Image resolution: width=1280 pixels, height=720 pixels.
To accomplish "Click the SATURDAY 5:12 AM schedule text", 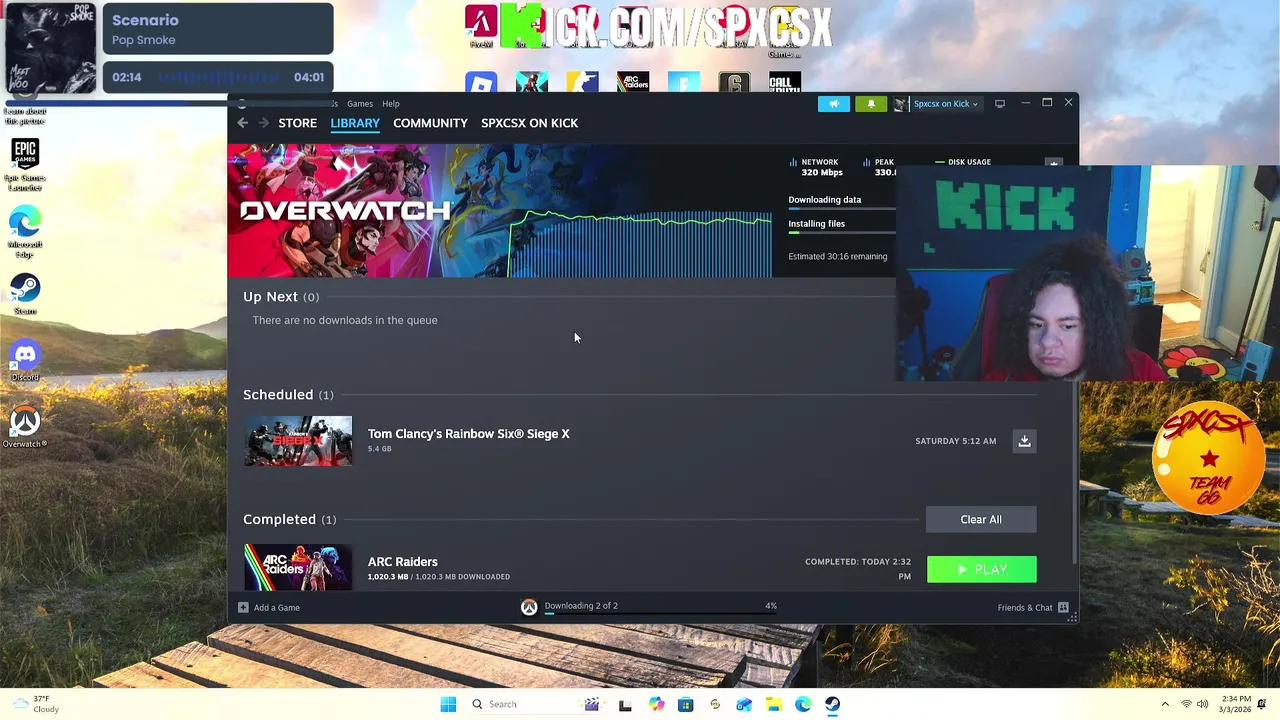I will tap(955, 441).
